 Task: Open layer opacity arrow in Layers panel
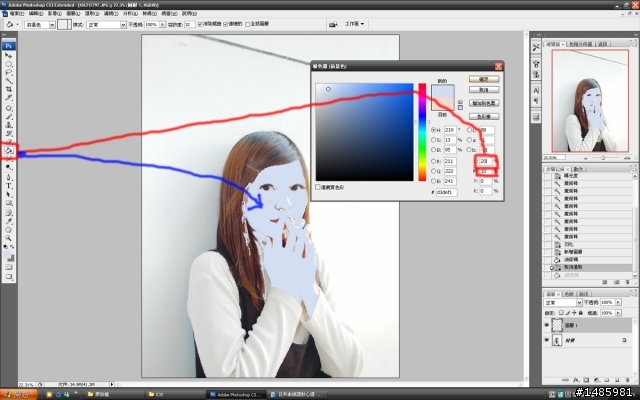(x=618, y=302)
